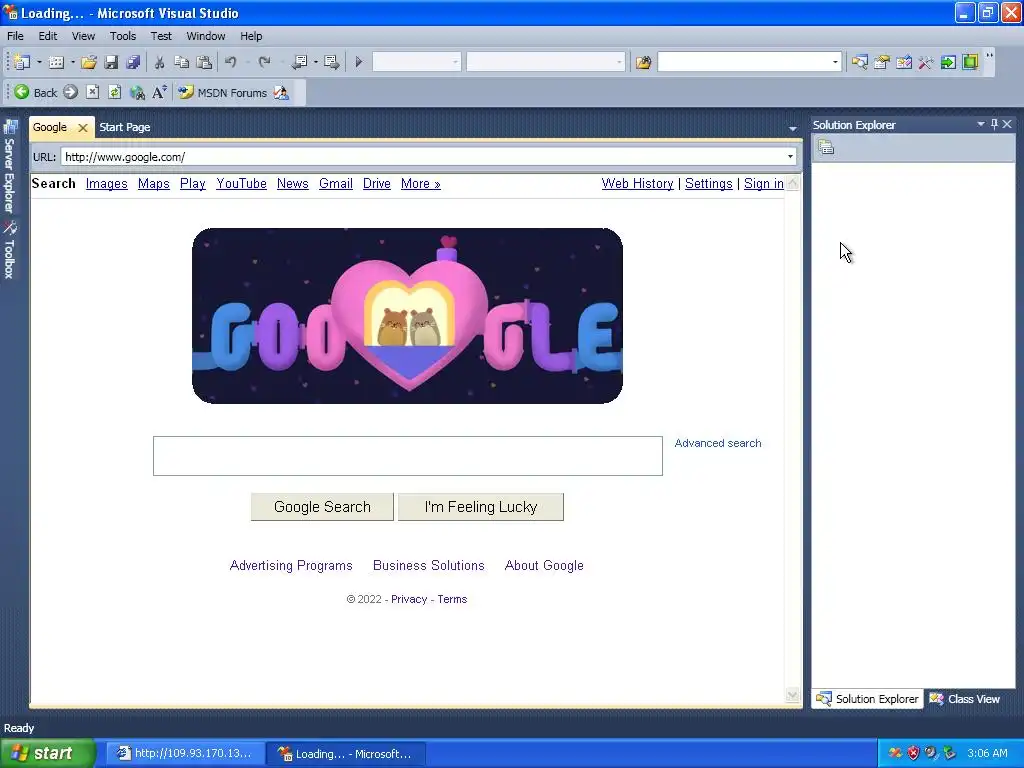Viewport: 1024px width, 768px height.
Task: Click the Advanced search link
Action: coord(718,443)
